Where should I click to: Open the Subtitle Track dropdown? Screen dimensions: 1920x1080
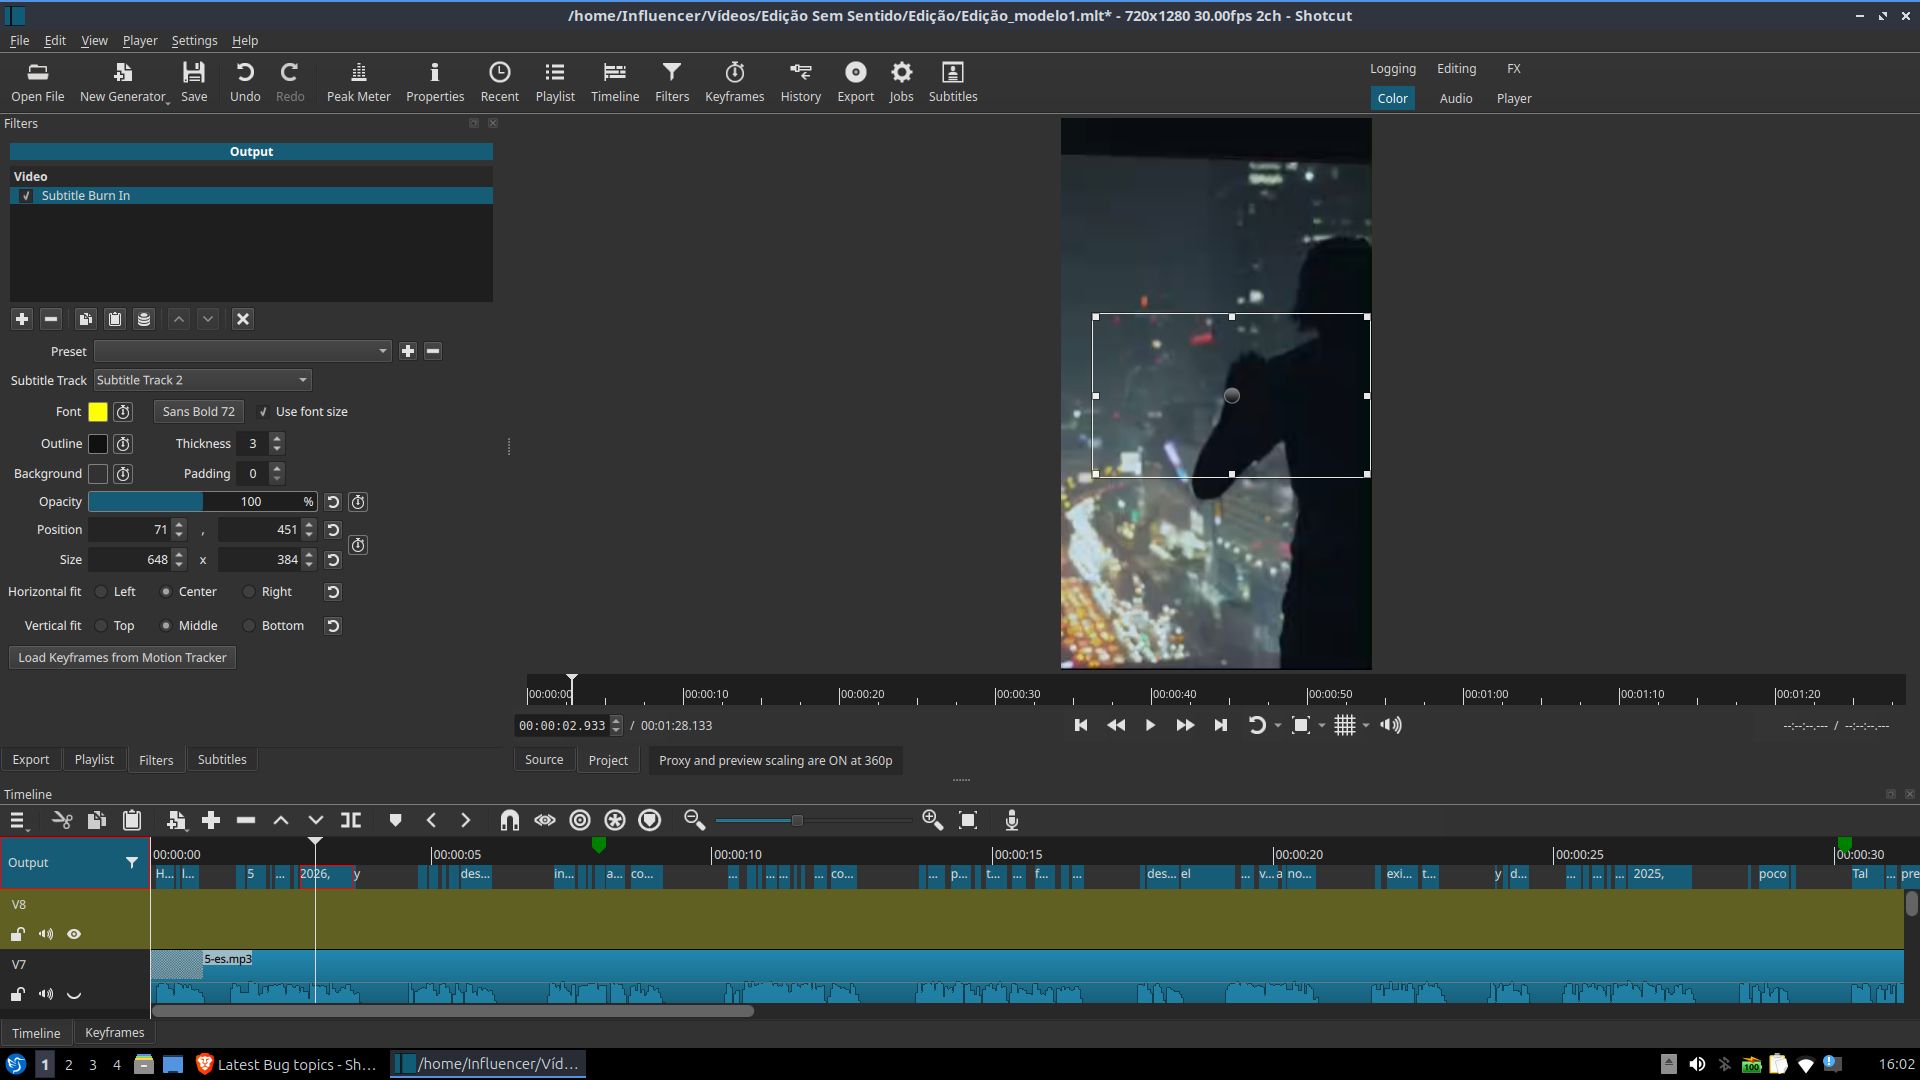202,380
